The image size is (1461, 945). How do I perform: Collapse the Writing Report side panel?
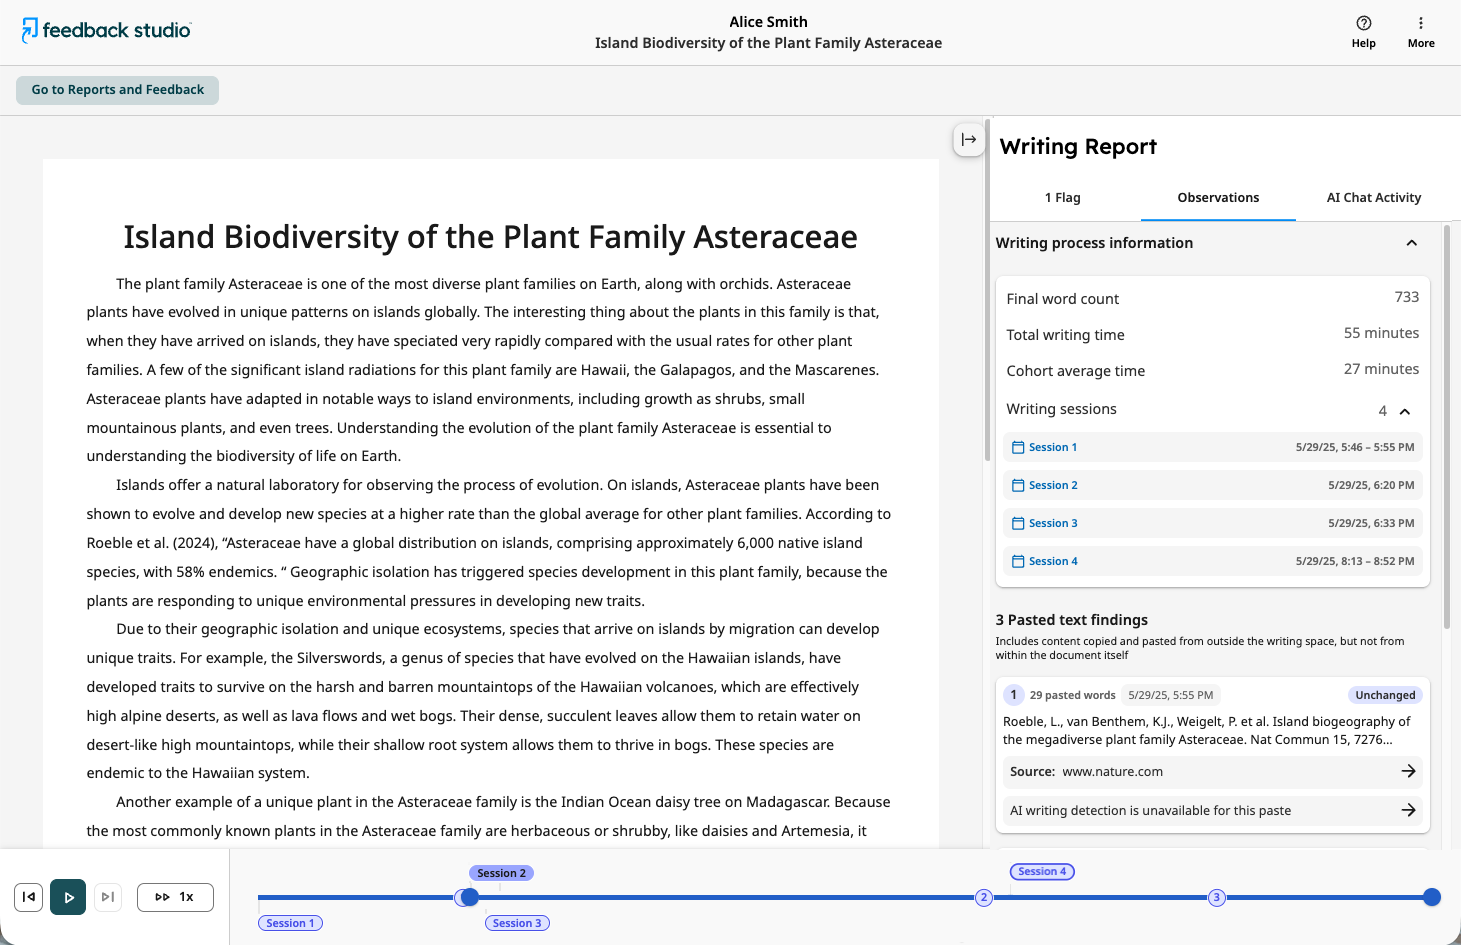(x=968, y=139)
